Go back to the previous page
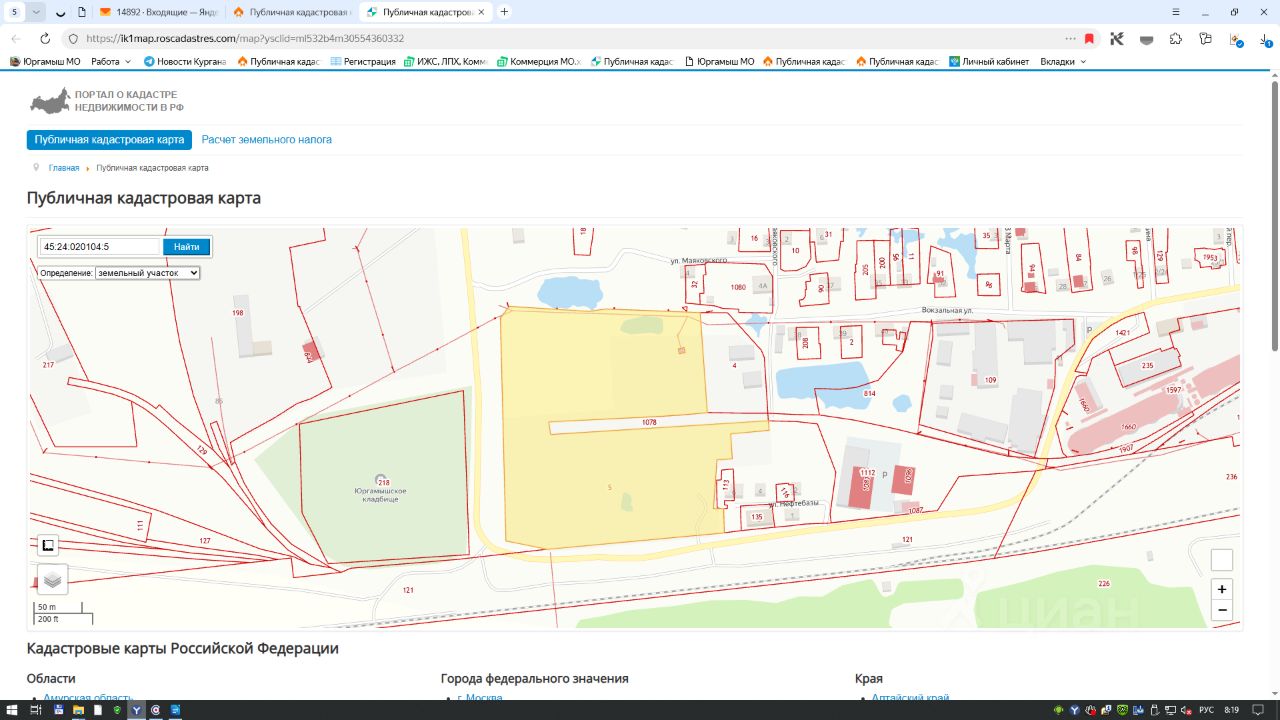Image resolution: width=1280 pixels, height=720 pixels. click(16, 38)
